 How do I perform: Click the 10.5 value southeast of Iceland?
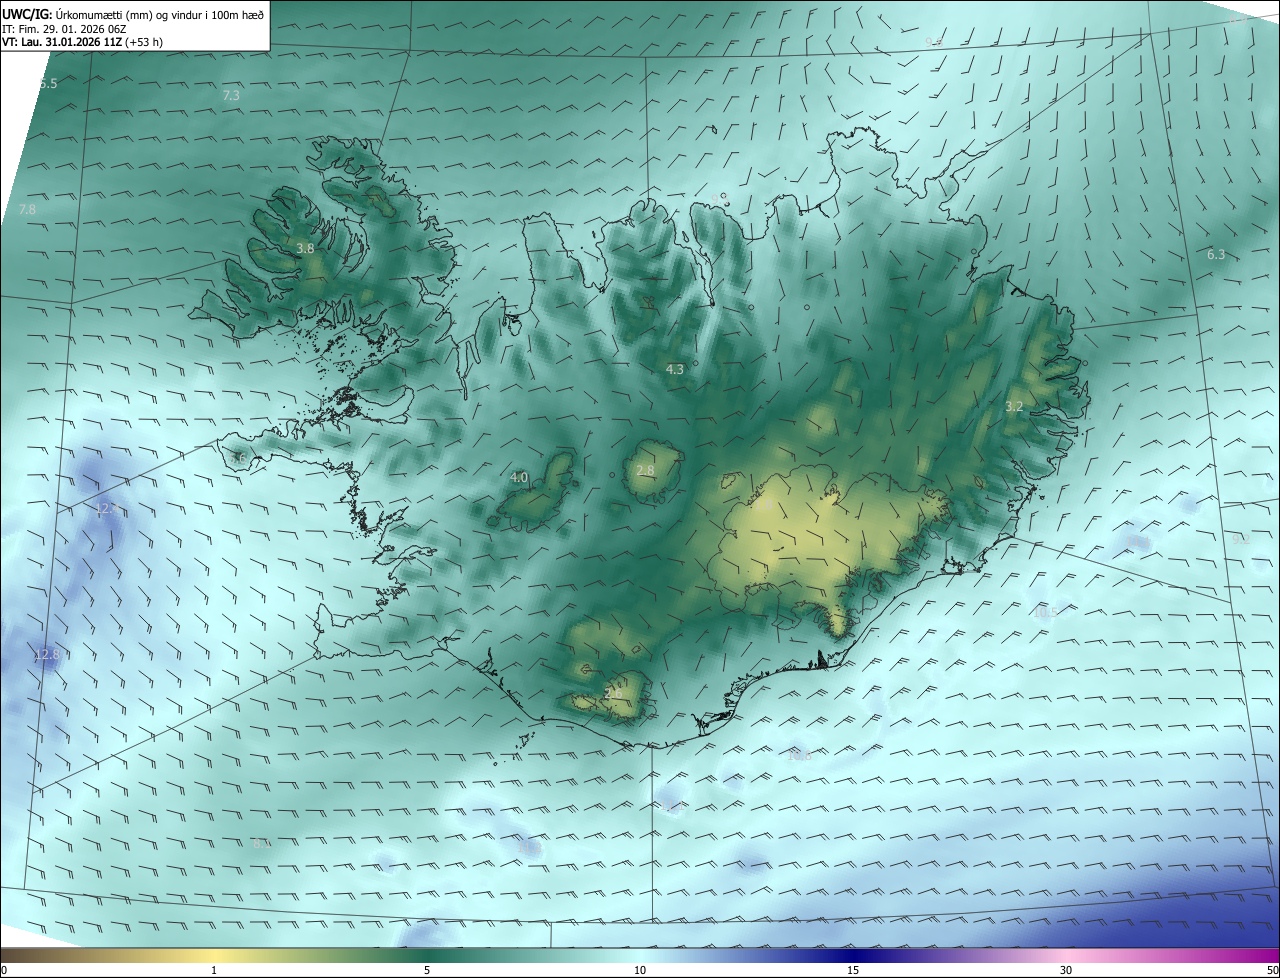tap(1046, 612)
